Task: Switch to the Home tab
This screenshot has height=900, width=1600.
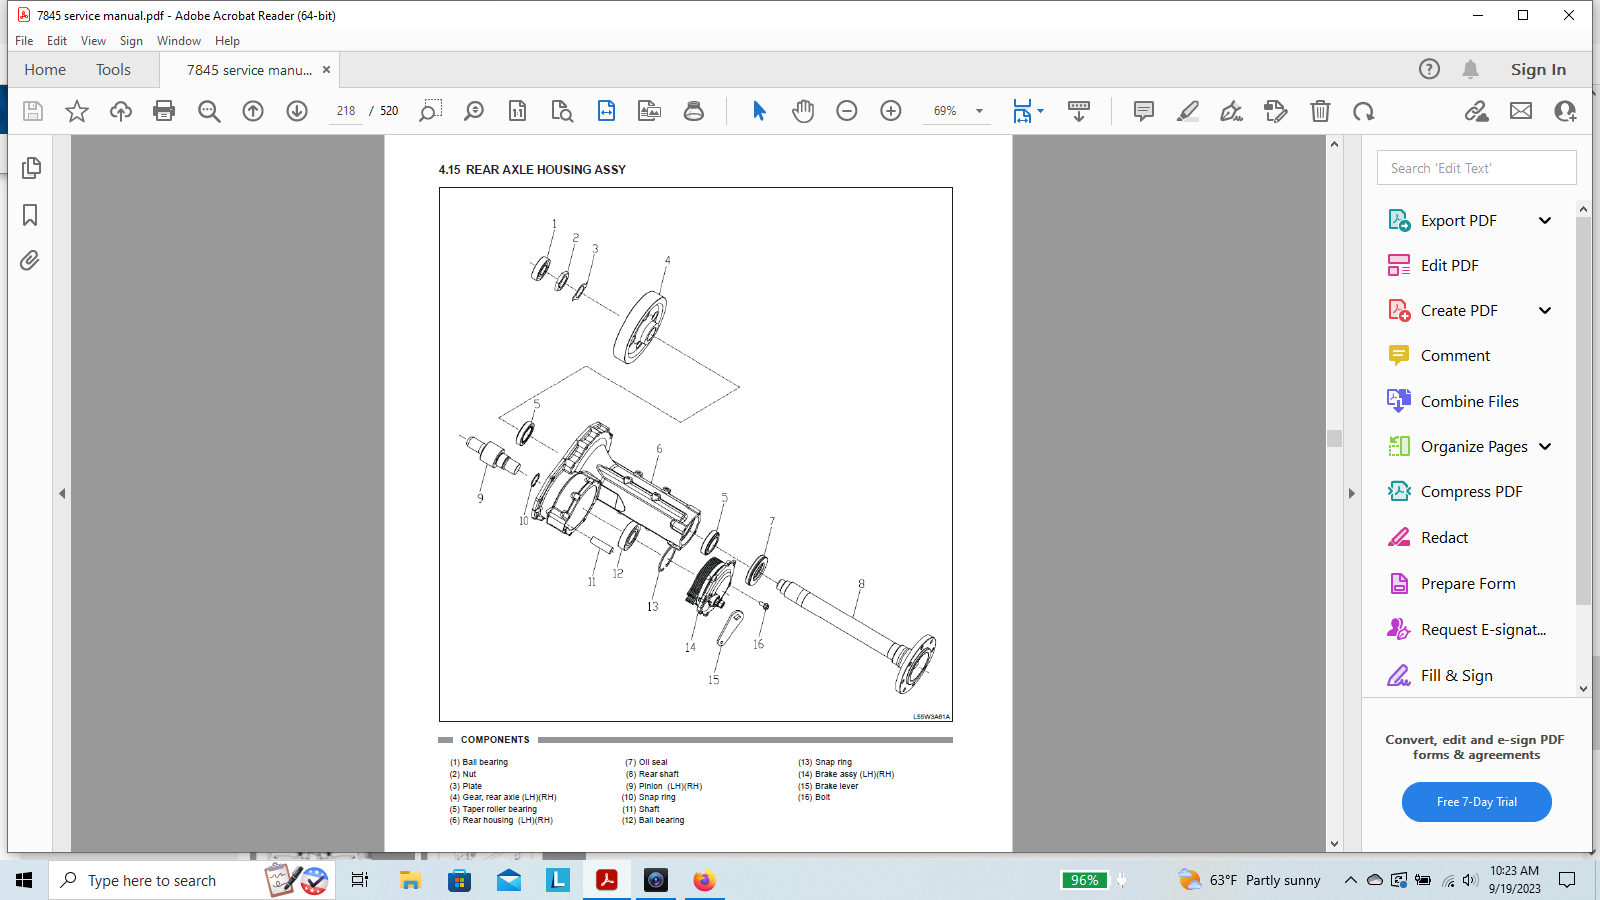Action: coord(45,70)
